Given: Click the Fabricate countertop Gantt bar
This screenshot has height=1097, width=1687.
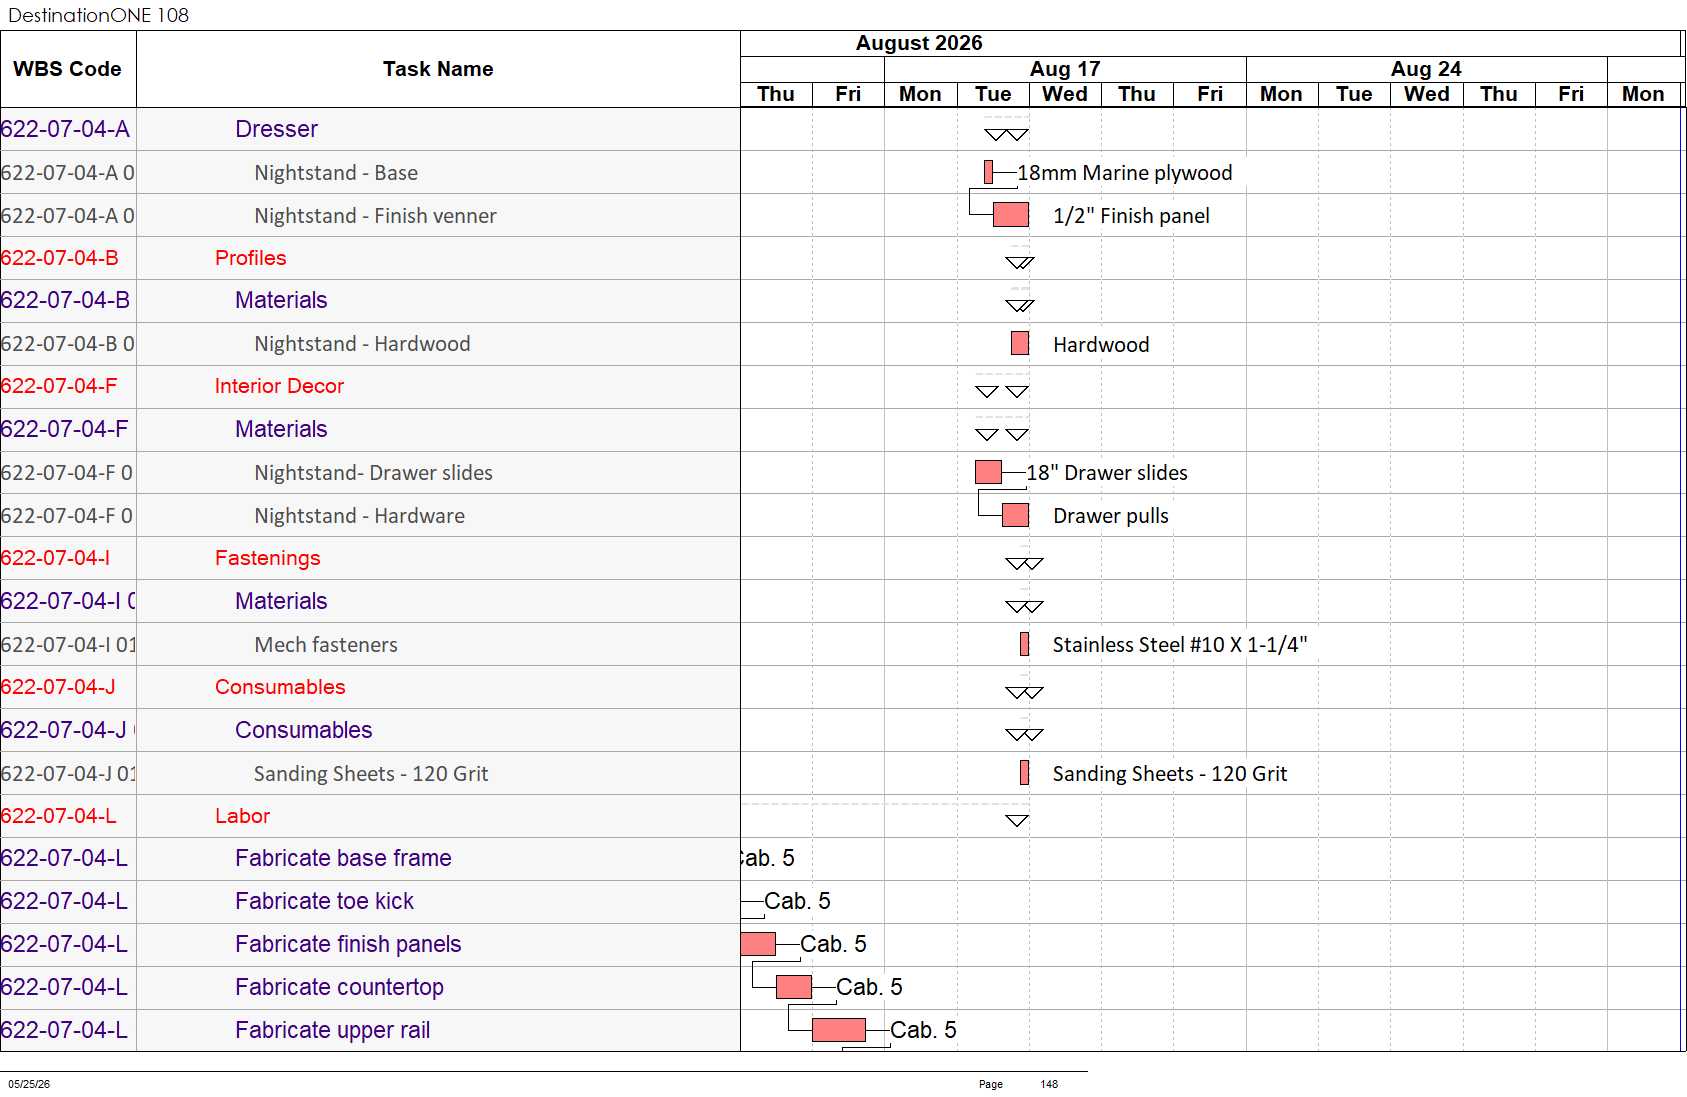Looking at the screenshot, I should tap(794, 987).
